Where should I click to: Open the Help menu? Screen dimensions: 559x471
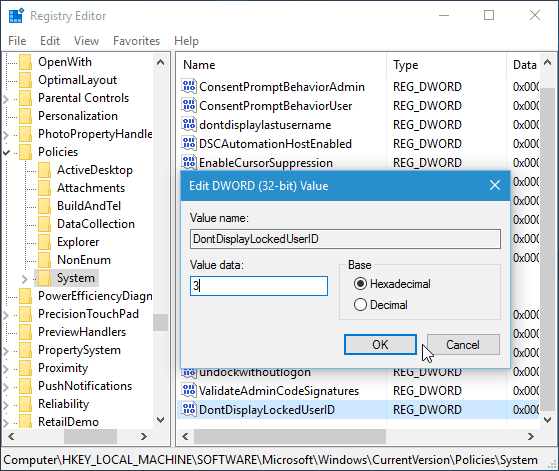click(186, 41)
